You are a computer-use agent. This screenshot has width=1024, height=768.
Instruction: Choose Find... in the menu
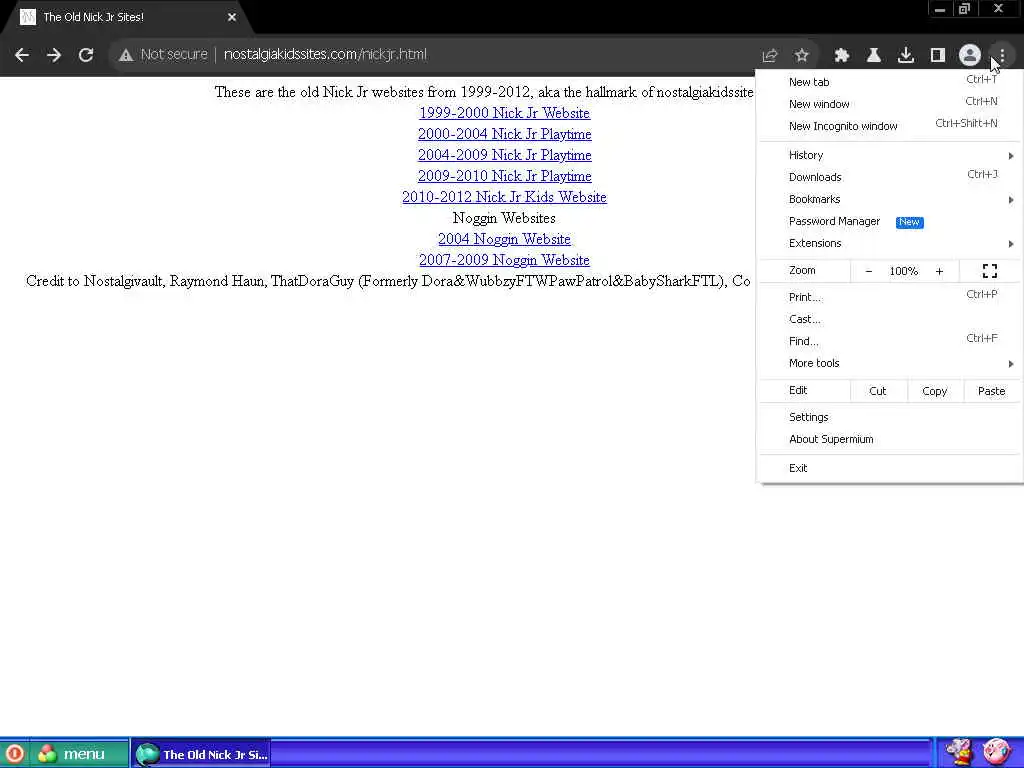coord(890,342)
